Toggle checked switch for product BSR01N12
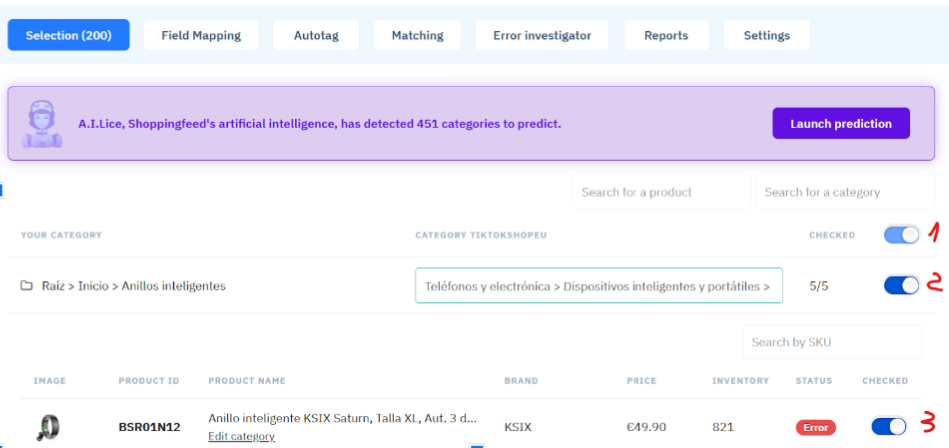Viewport: 949px width, 448px height. (889, 427)
